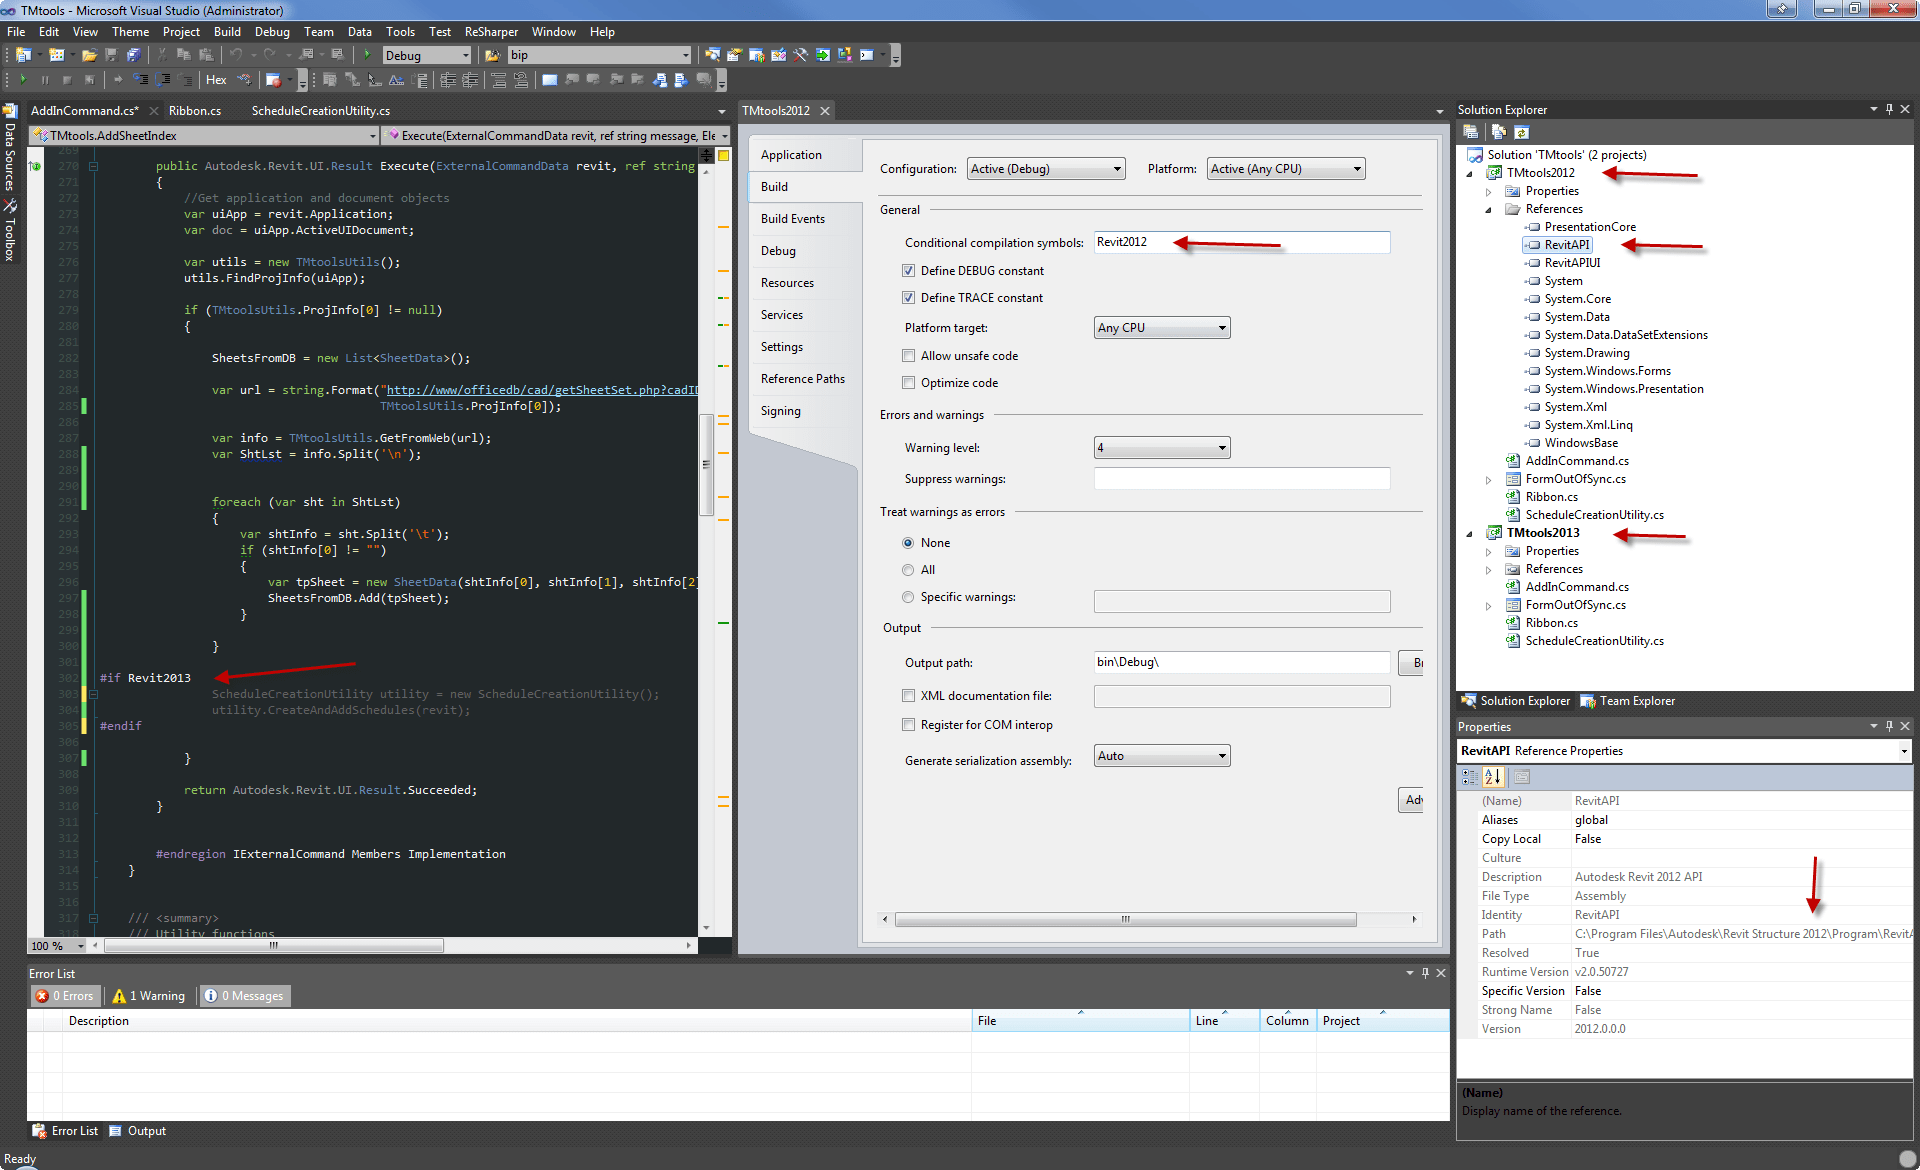The image size is (1920, 1170).
Task: Select the All warnings radio button
Action: click(x=908, y=570)
